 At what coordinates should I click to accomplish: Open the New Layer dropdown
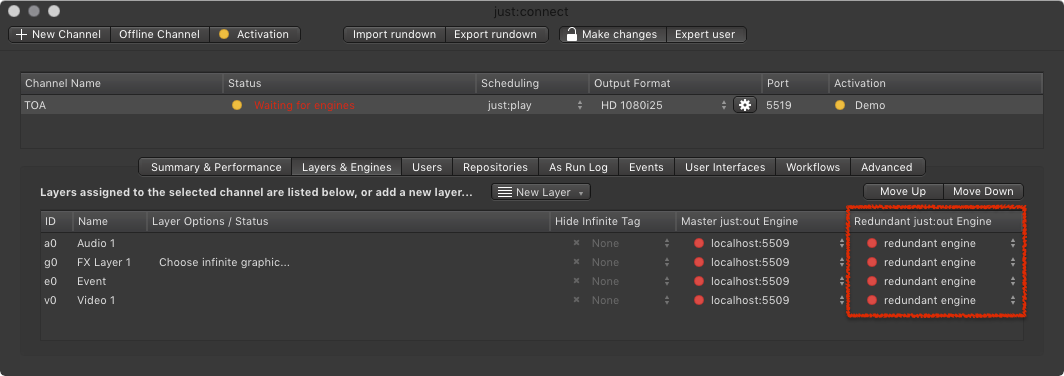[x=541, y=192]
